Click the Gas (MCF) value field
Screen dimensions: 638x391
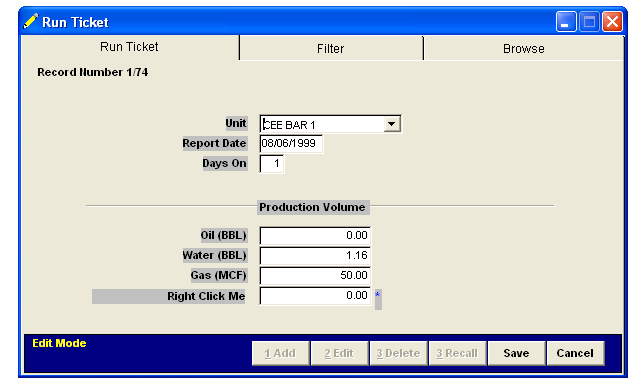click(x=315, y=275)
